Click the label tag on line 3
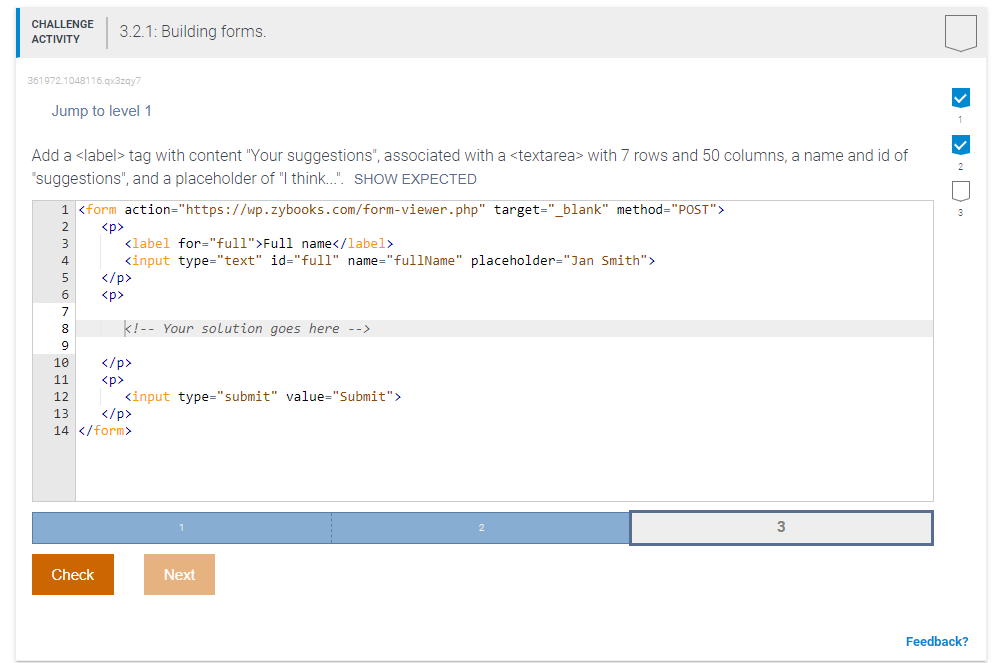The height and width of the screenshot is (663, 999). [150, 243]
